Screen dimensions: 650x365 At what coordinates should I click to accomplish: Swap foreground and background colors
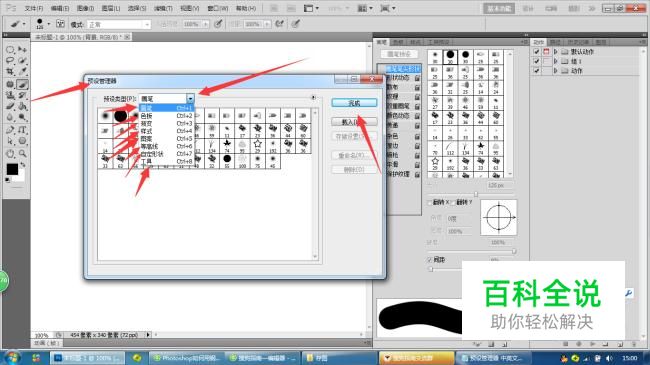pyautogui.click(x=23, y=165)
